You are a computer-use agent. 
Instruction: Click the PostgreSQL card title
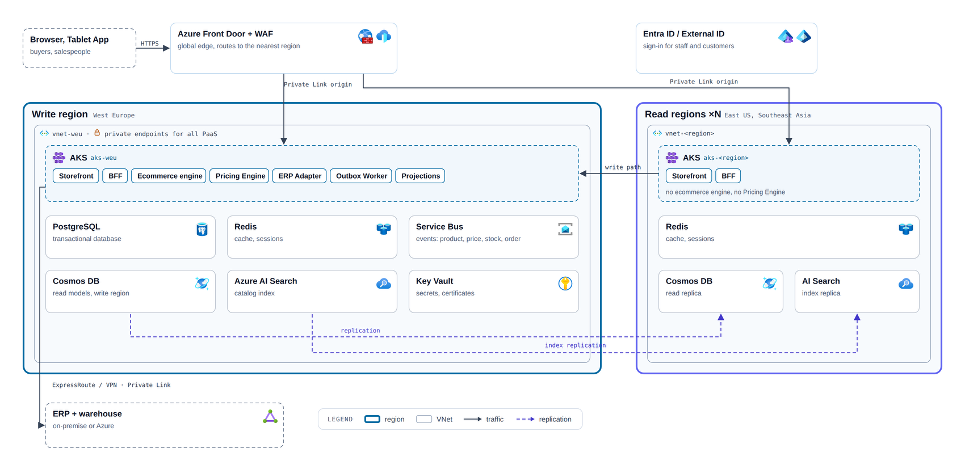[76, 227]
